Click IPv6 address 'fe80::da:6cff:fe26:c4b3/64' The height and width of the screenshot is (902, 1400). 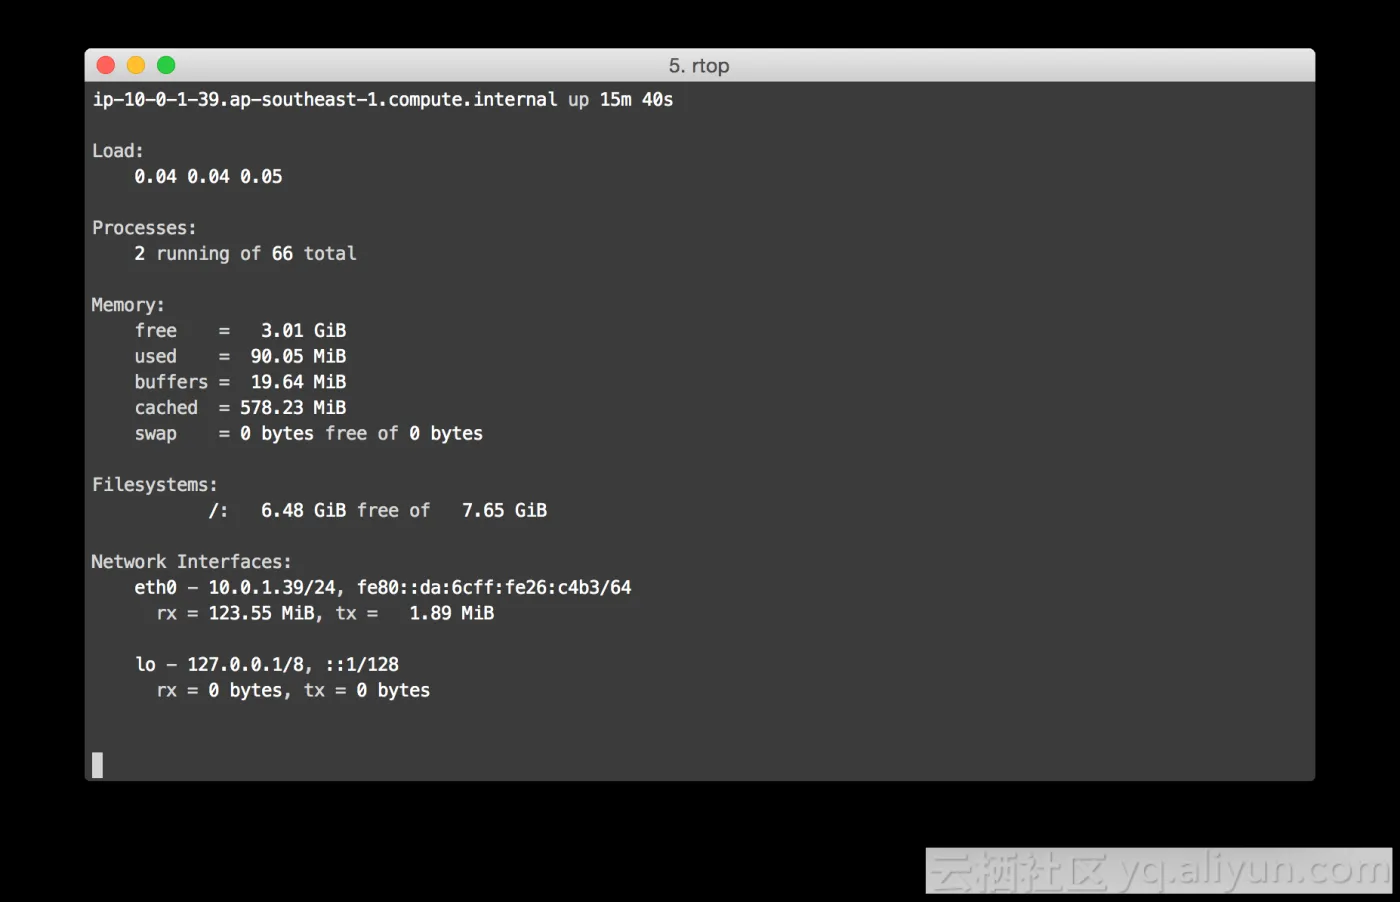tap(494, 588)
